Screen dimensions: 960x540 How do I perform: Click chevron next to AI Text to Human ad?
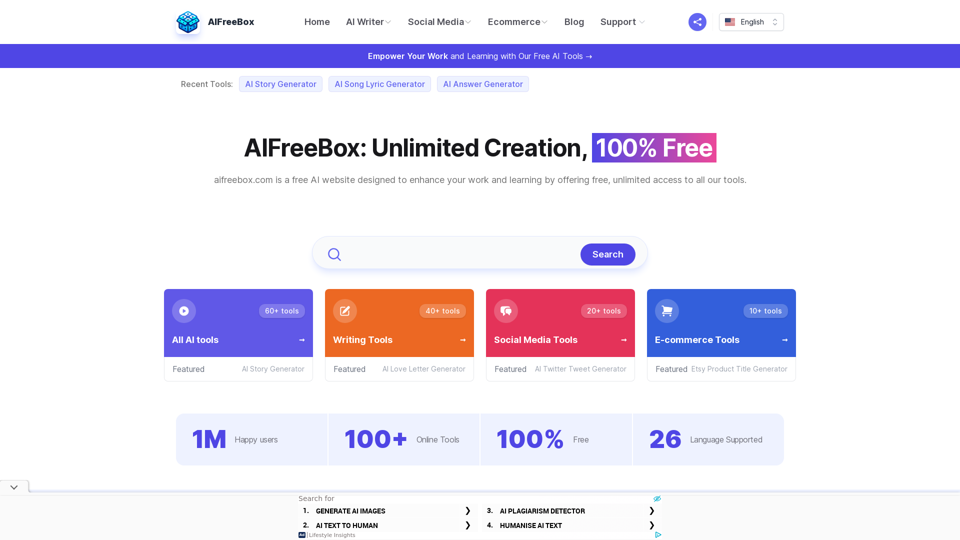468,525
